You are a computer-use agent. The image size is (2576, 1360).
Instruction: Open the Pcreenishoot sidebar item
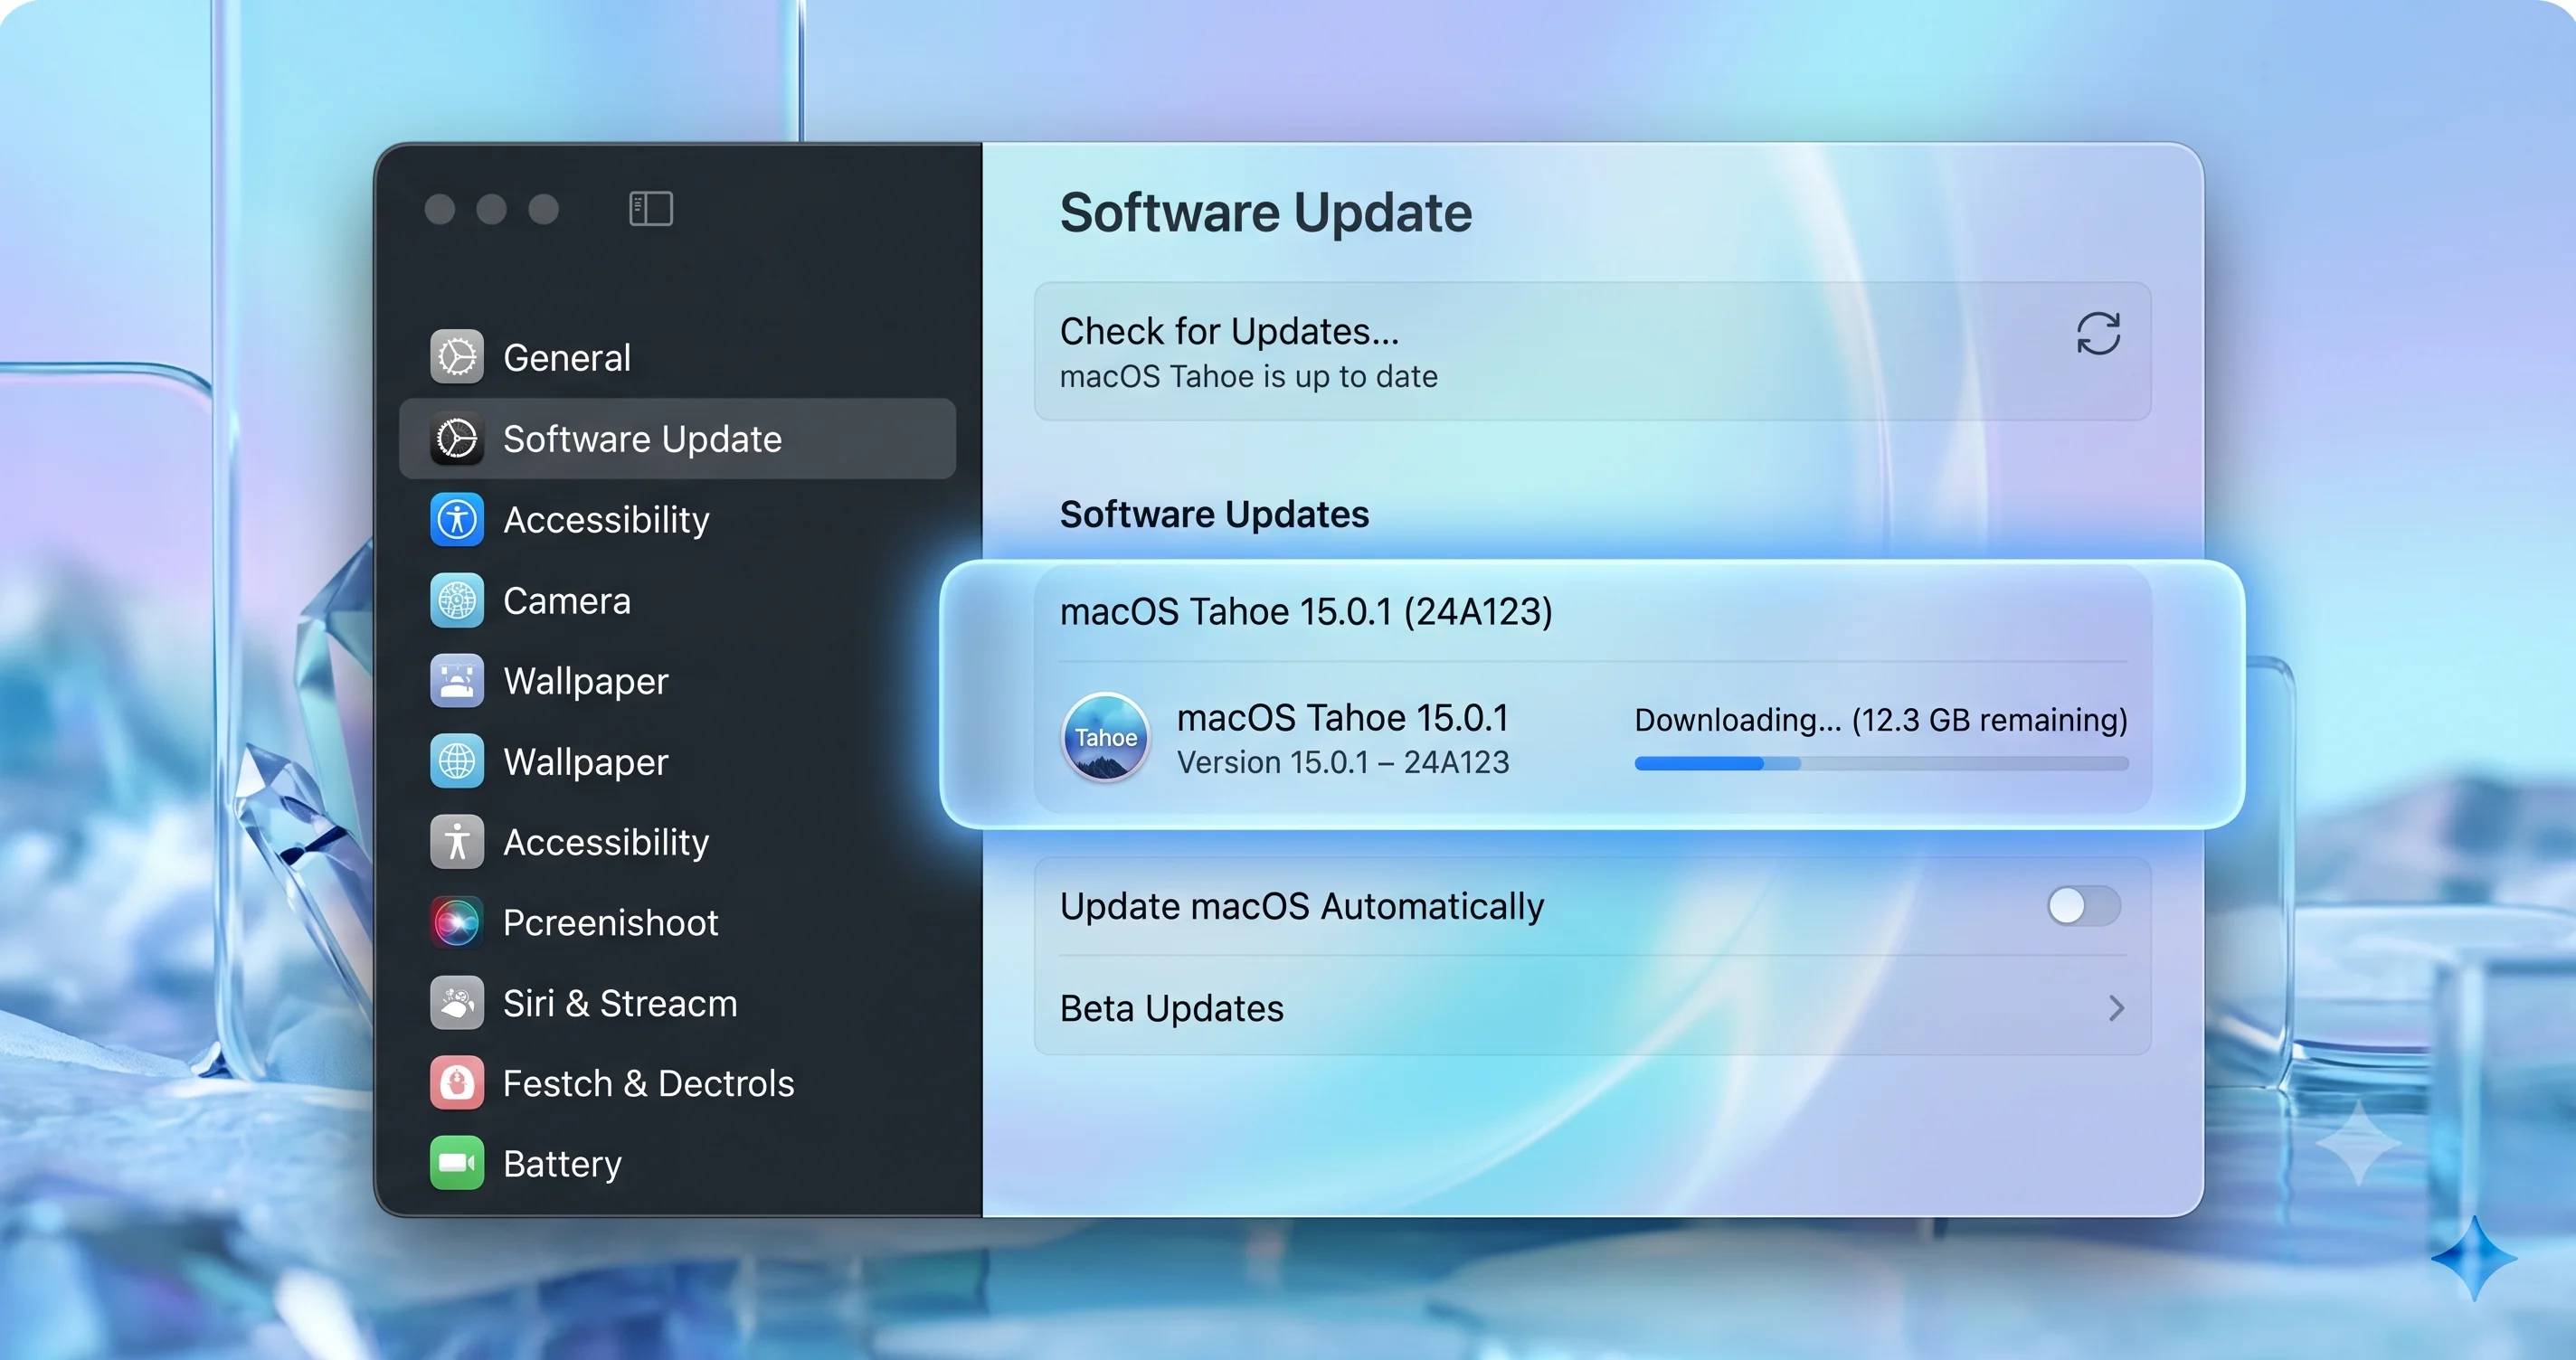pos(677,922)
